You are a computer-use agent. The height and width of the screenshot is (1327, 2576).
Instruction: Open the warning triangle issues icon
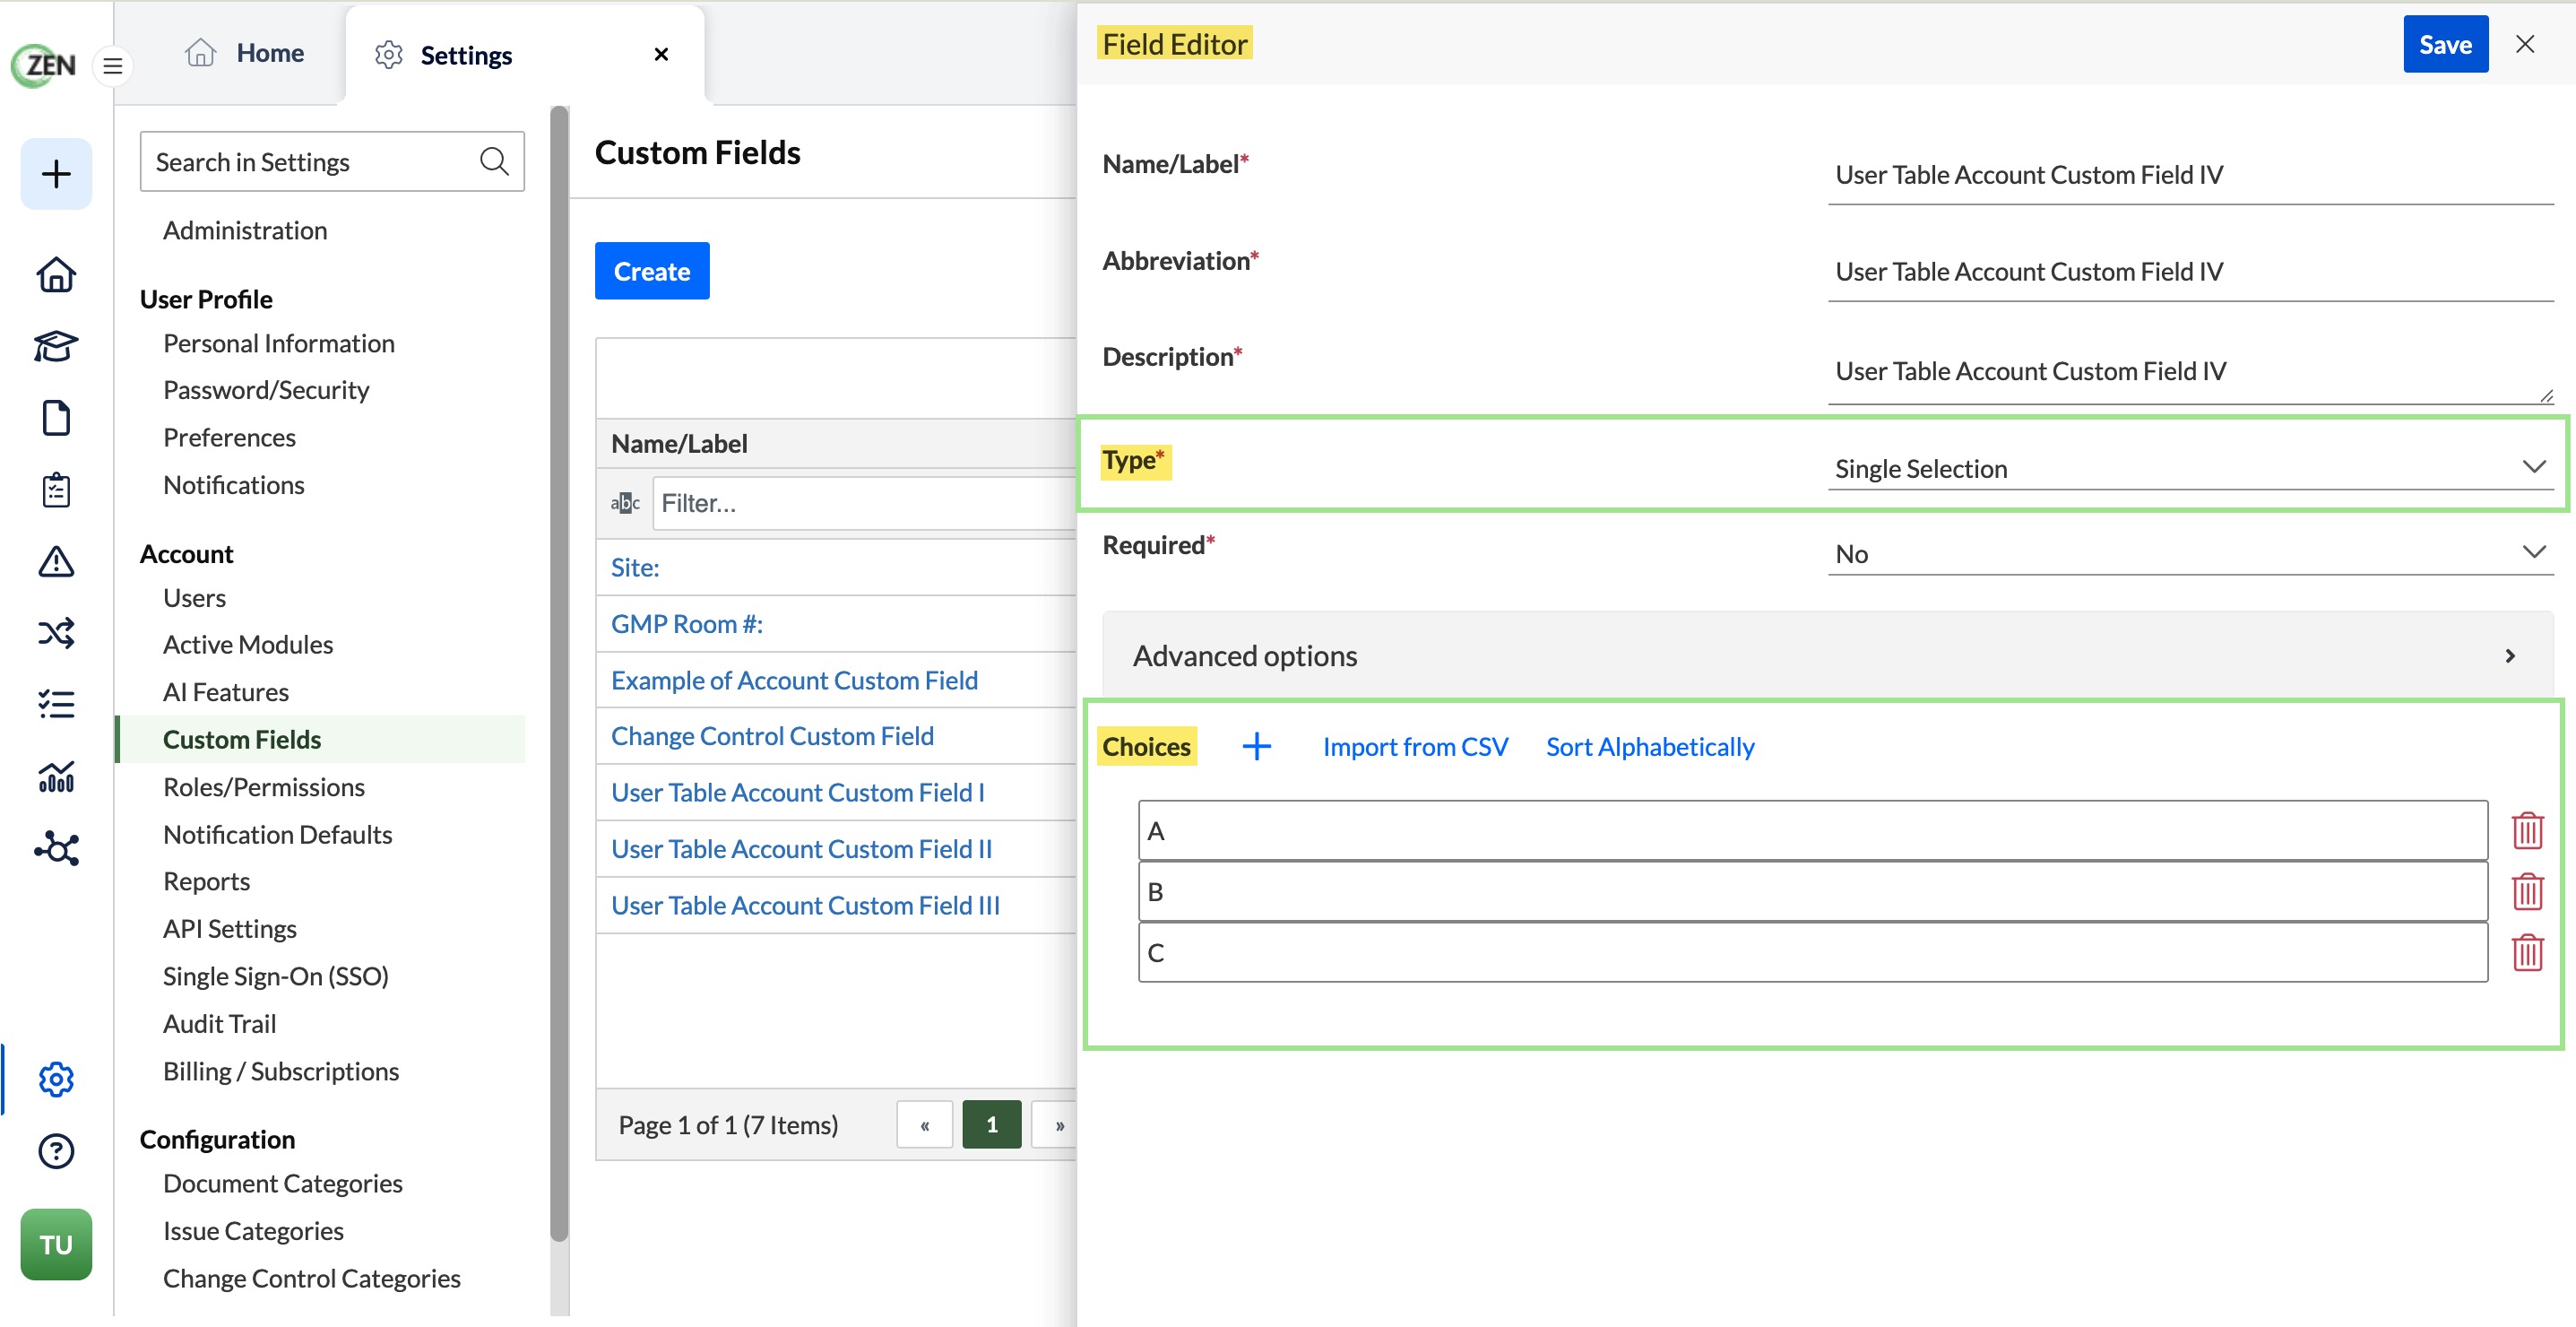point(56,562)
